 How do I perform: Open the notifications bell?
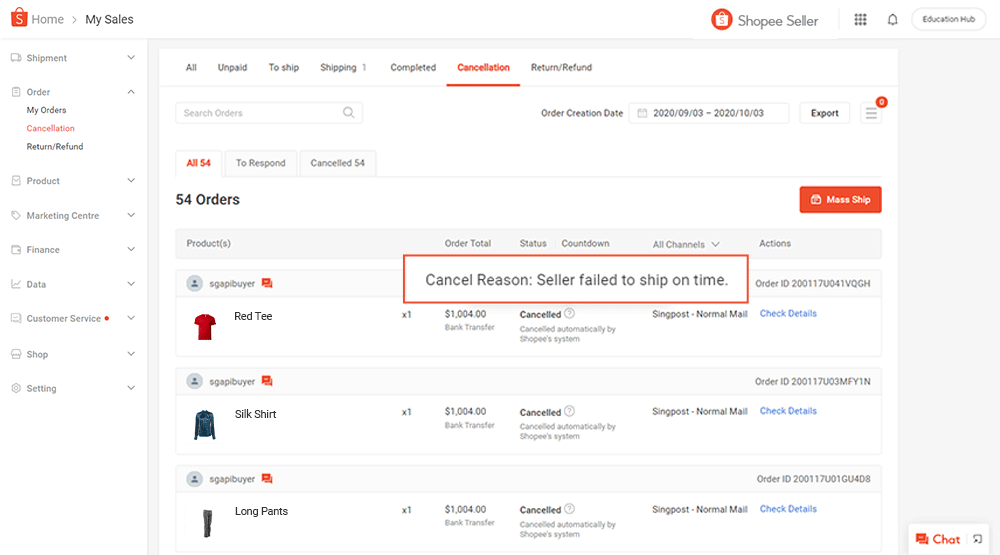(892, 19)
